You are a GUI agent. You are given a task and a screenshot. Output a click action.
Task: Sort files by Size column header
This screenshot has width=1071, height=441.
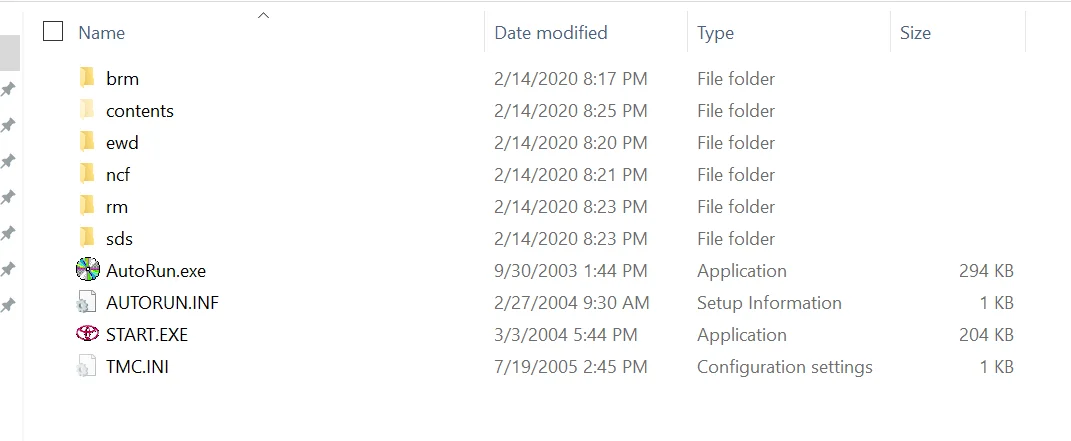pos(915,32)
